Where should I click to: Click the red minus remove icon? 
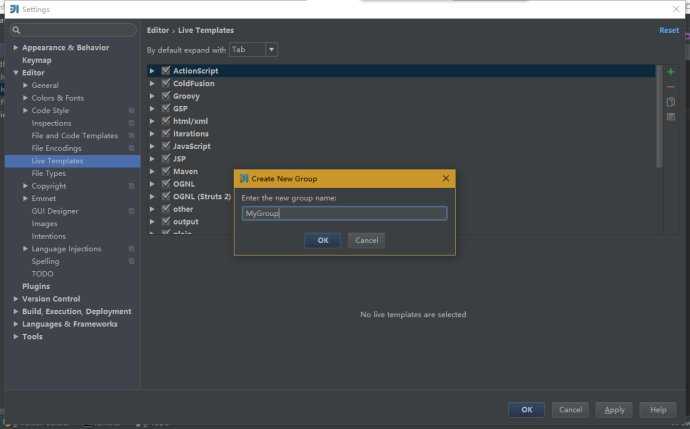coord(670,87)
